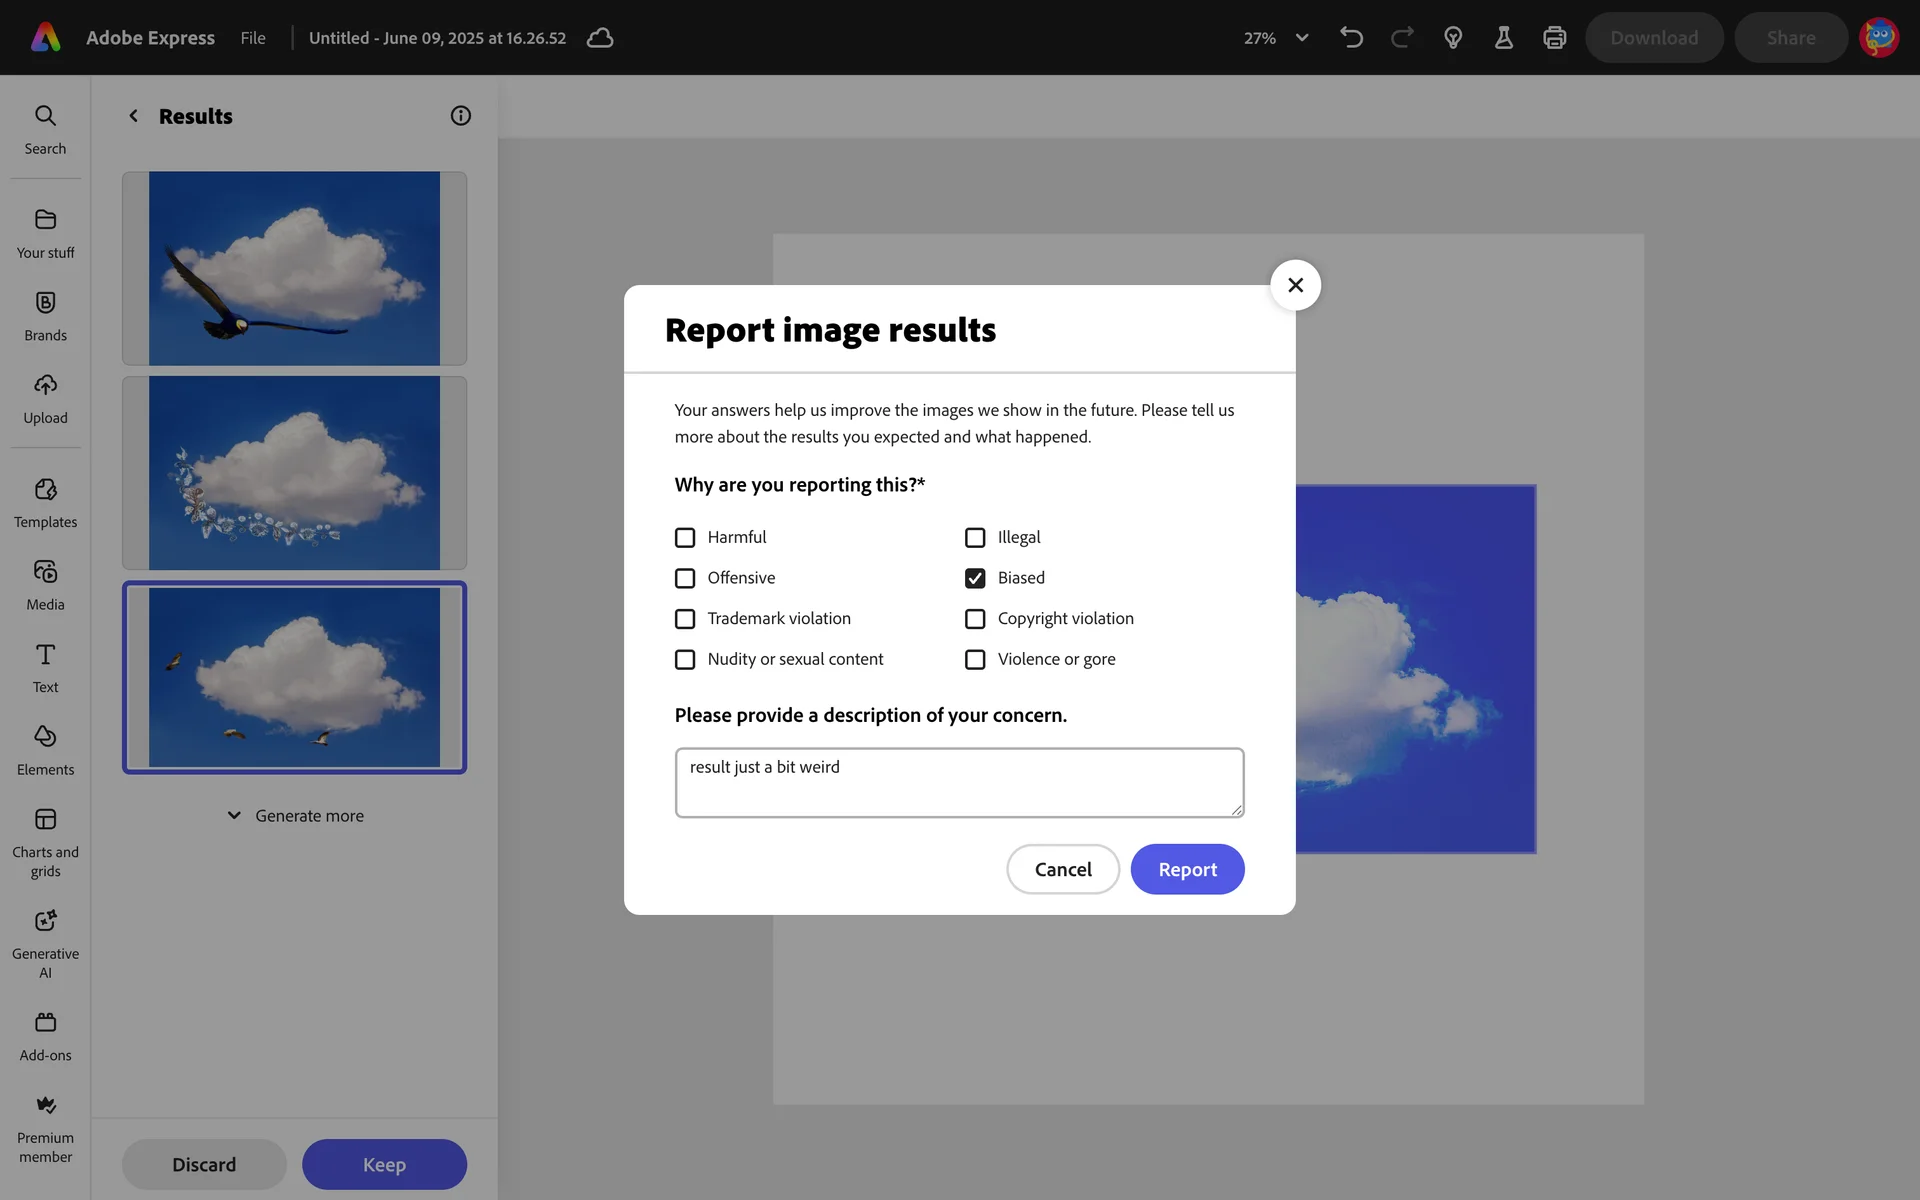Click the Report button
Image resolution: width=1920 pixels, height=1200 pixels.
1187,869
